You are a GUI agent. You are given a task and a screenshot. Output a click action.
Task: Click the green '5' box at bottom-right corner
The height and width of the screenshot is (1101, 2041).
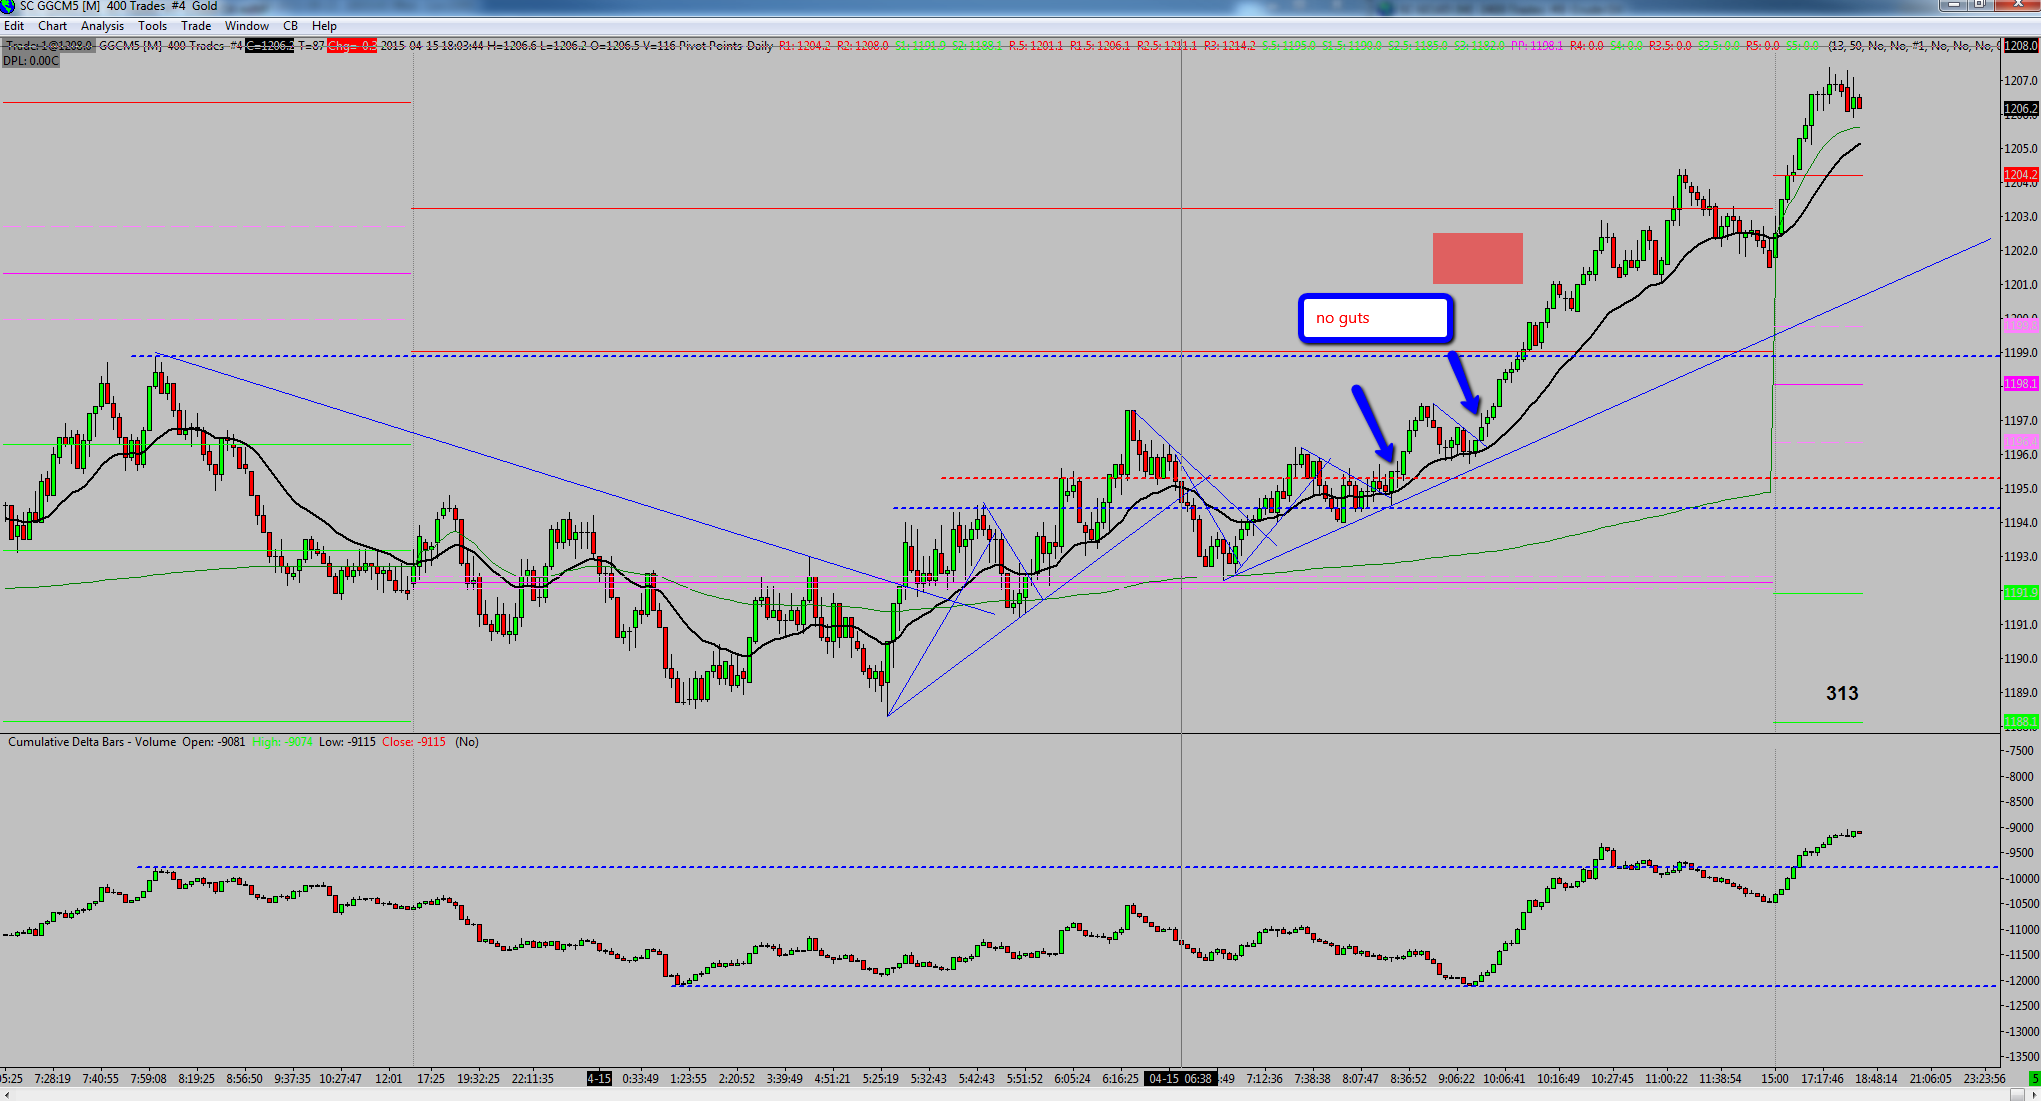click(2034, 1078)
